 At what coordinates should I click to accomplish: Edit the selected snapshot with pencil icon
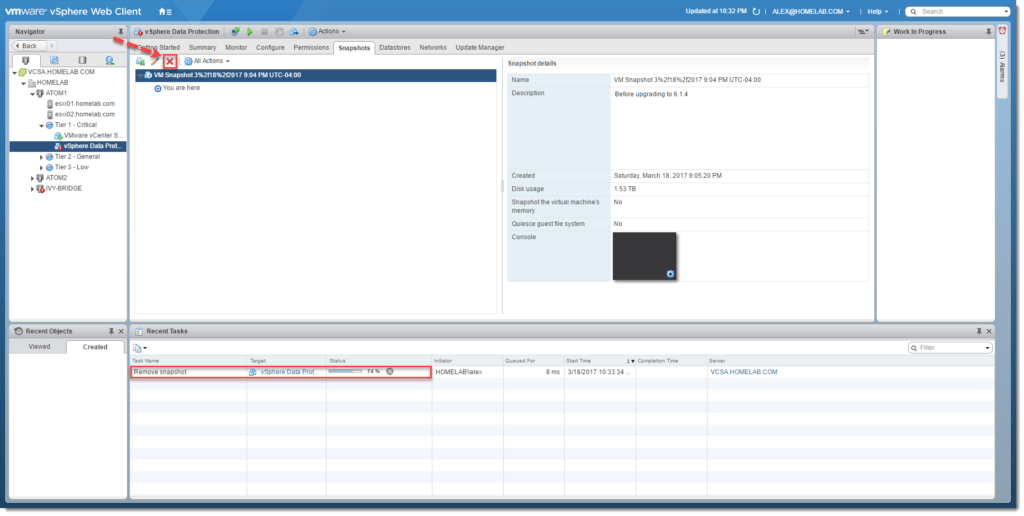pos(155,61)
